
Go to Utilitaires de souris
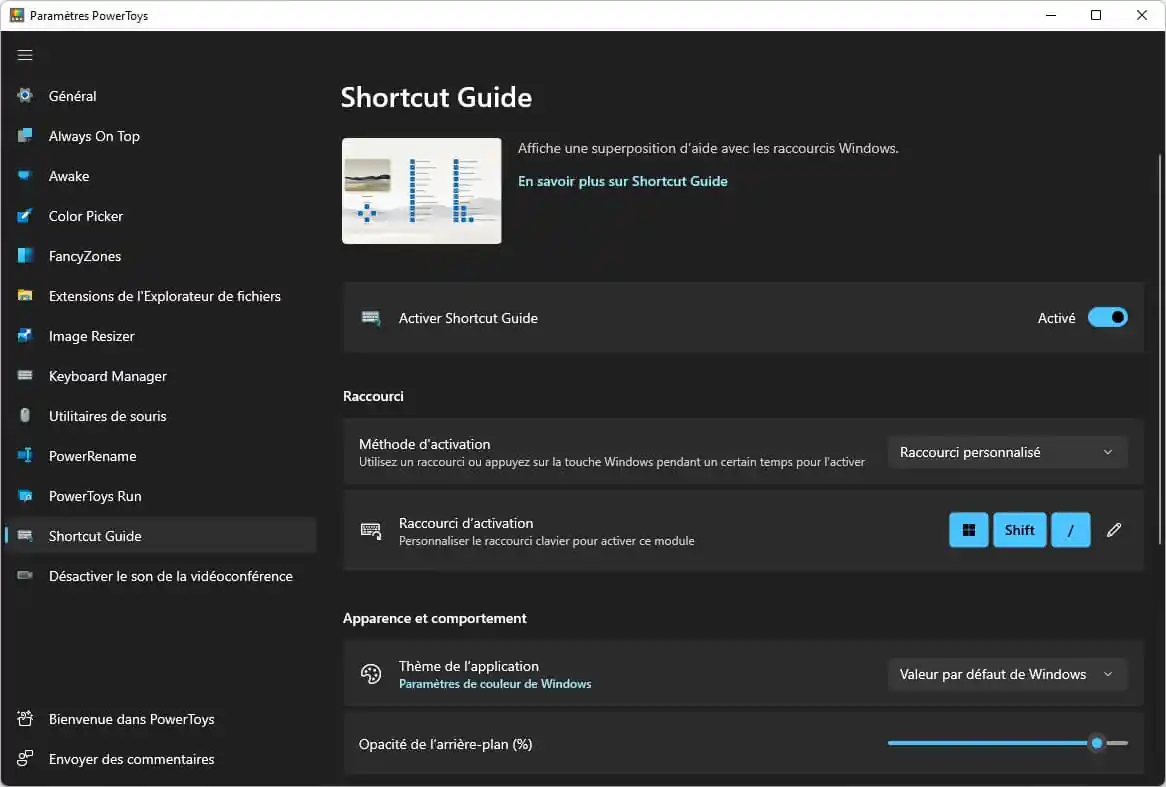click(x=161, y=416)
